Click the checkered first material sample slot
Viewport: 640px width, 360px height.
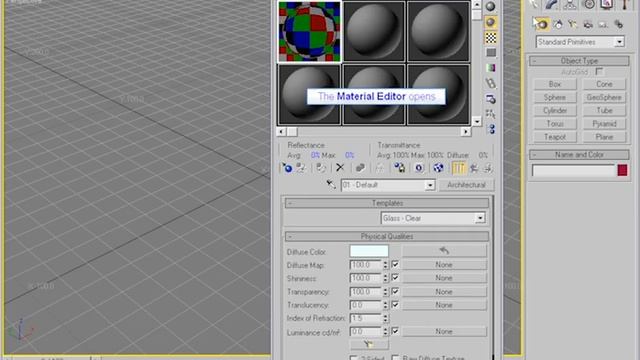(x=309, y=31)
